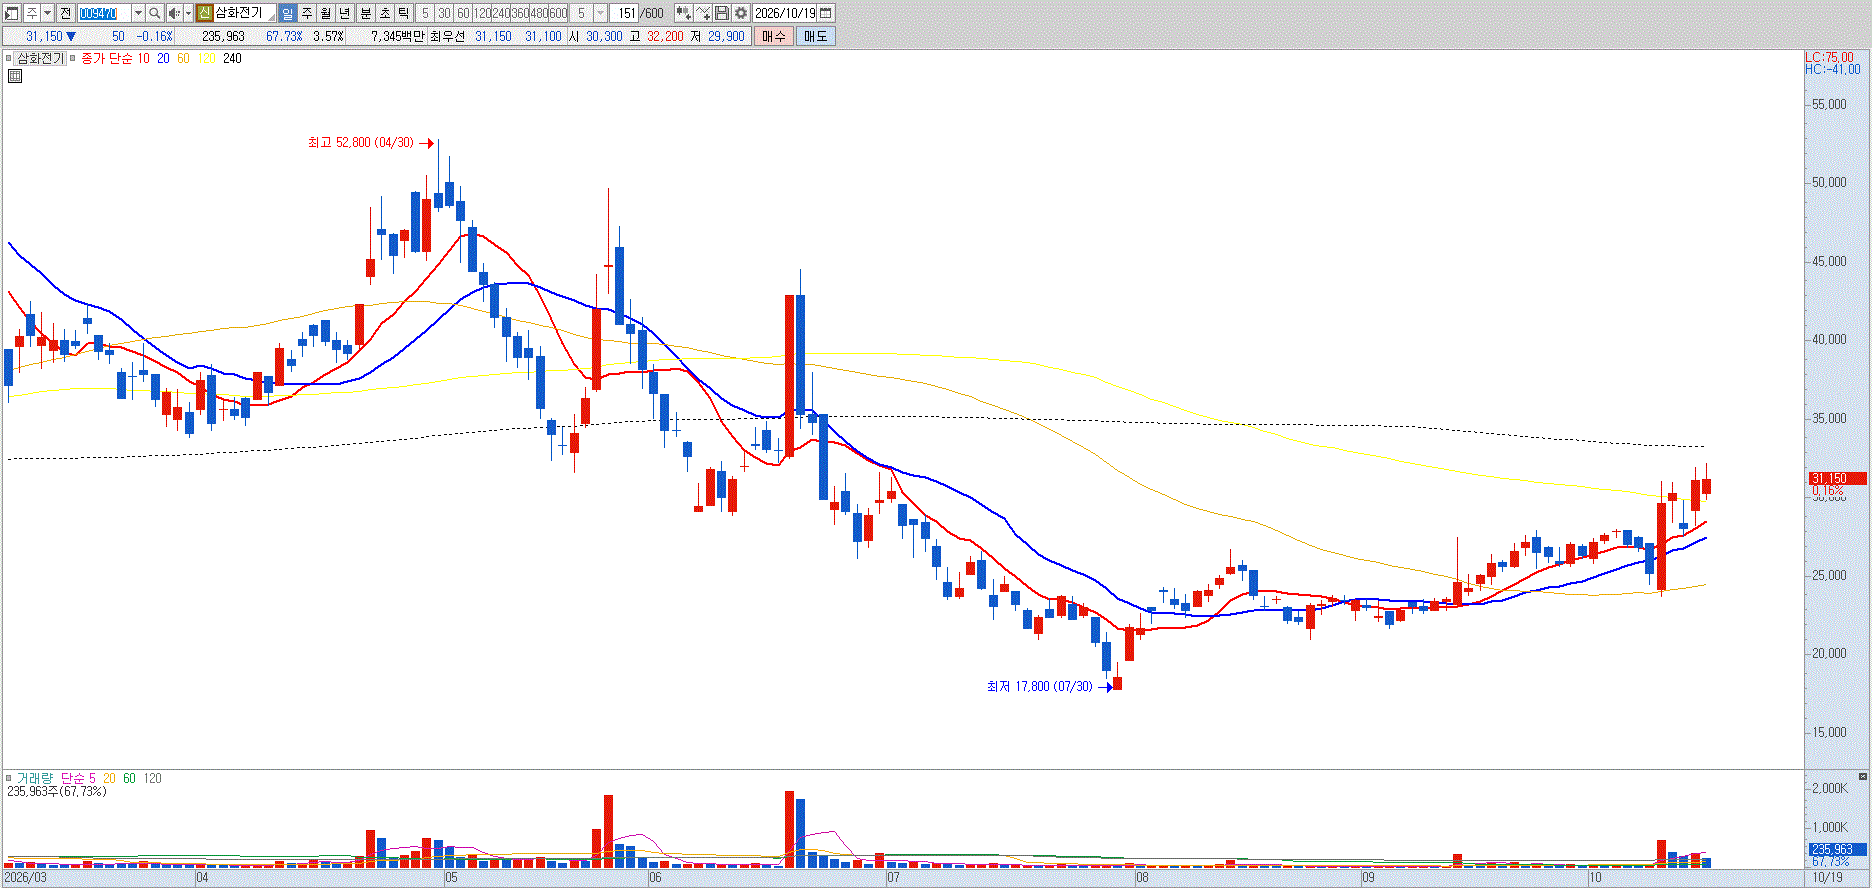This screenshot has width=1872, height=888.
Task: Select the 분 minute period
Action: [x=365, y=13]
